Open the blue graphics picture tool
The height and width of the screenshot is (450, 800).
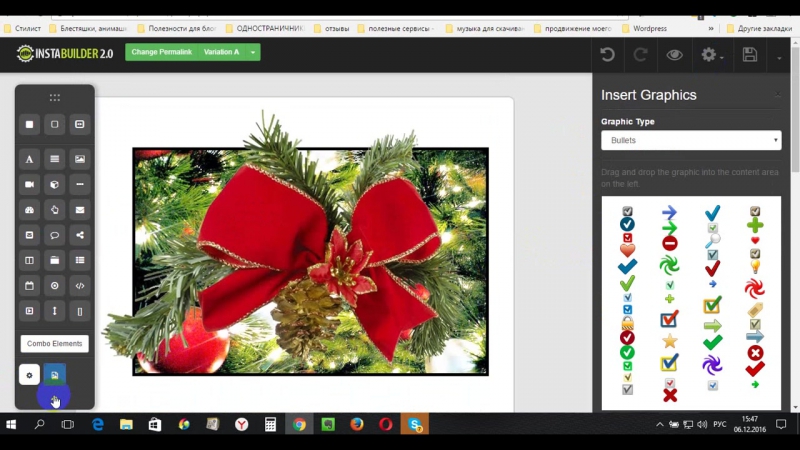point(55,375)
